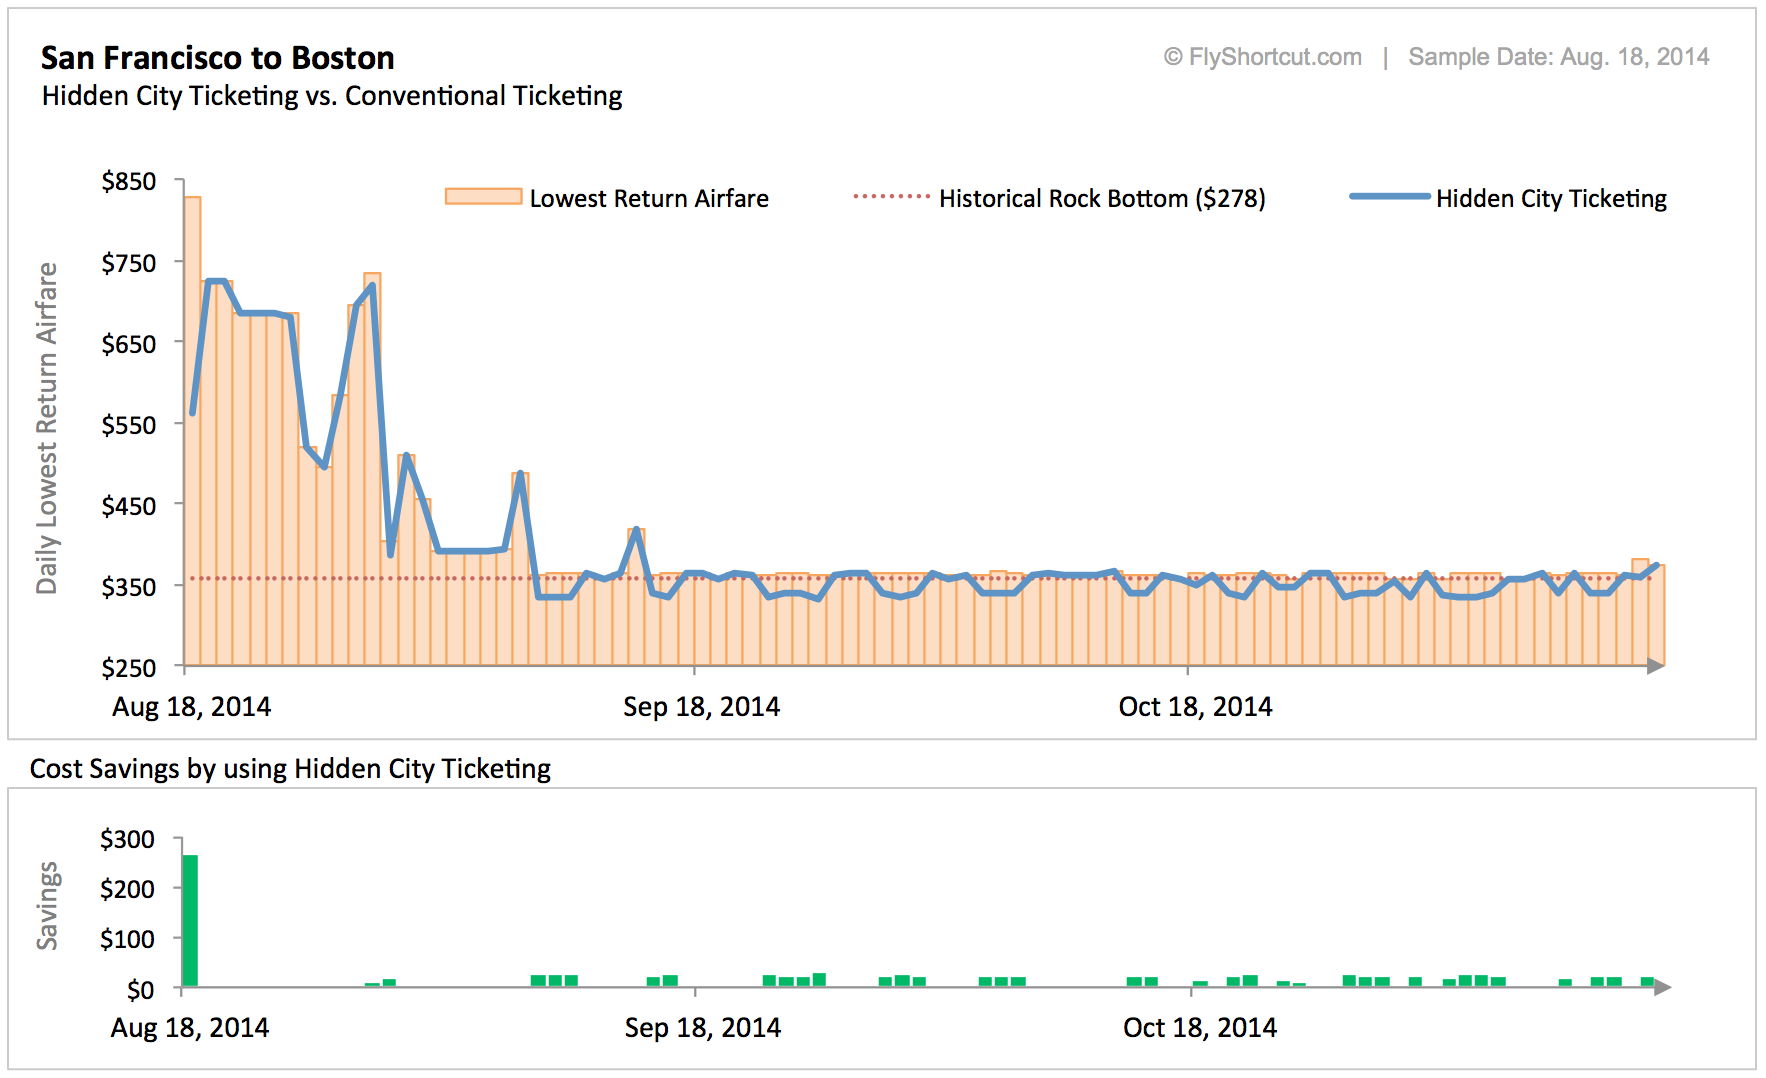Click the blue Hidden City Ticketing legend line
1766x1078 pixels.
(x=1389, y=196)
